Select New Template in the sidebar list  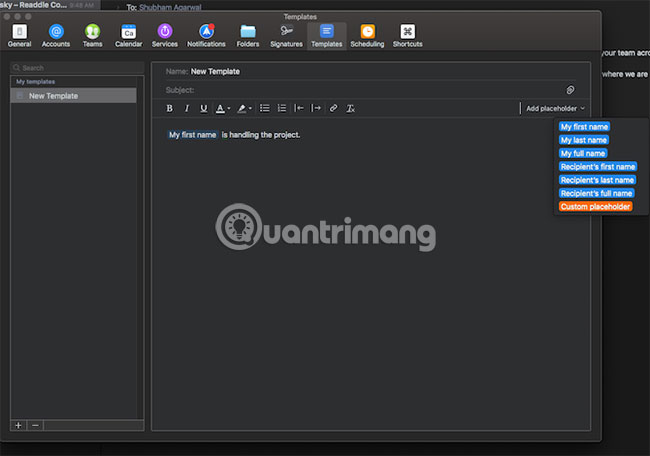(x=53, y=96)
